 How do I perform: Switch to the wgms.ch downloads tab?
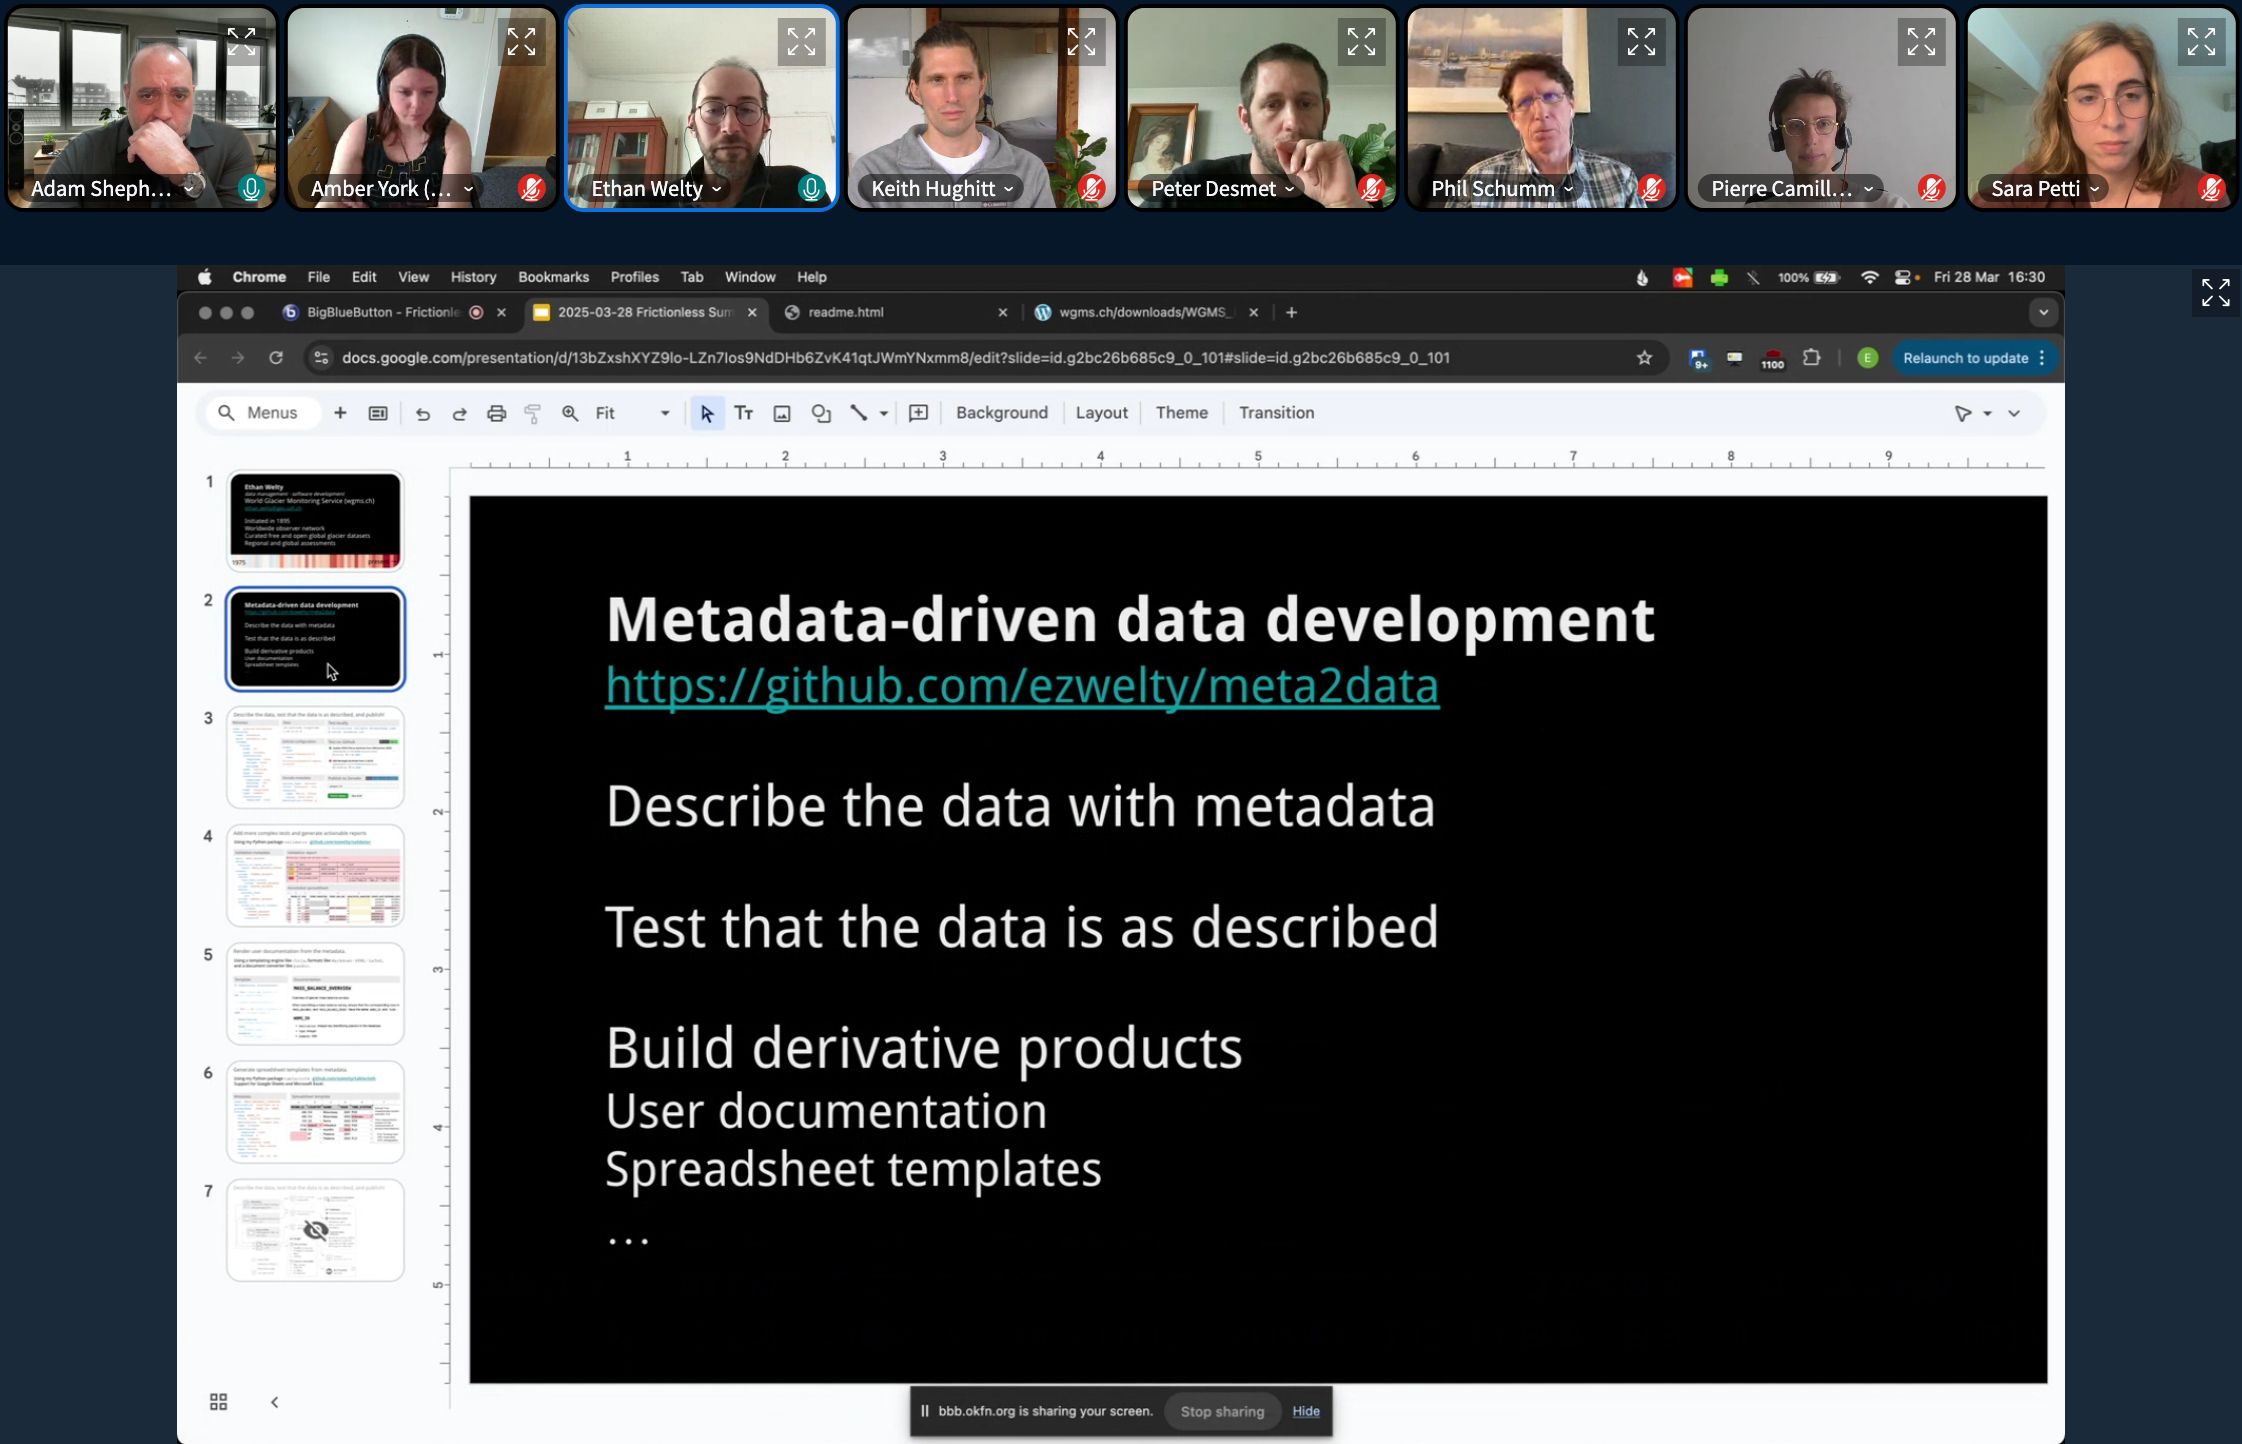(1146, 313)
